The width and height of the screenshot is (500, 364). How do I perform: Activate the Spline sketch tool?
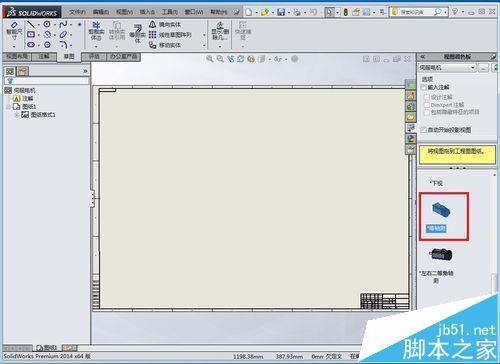pyautogui.click(x=63, y=24)
